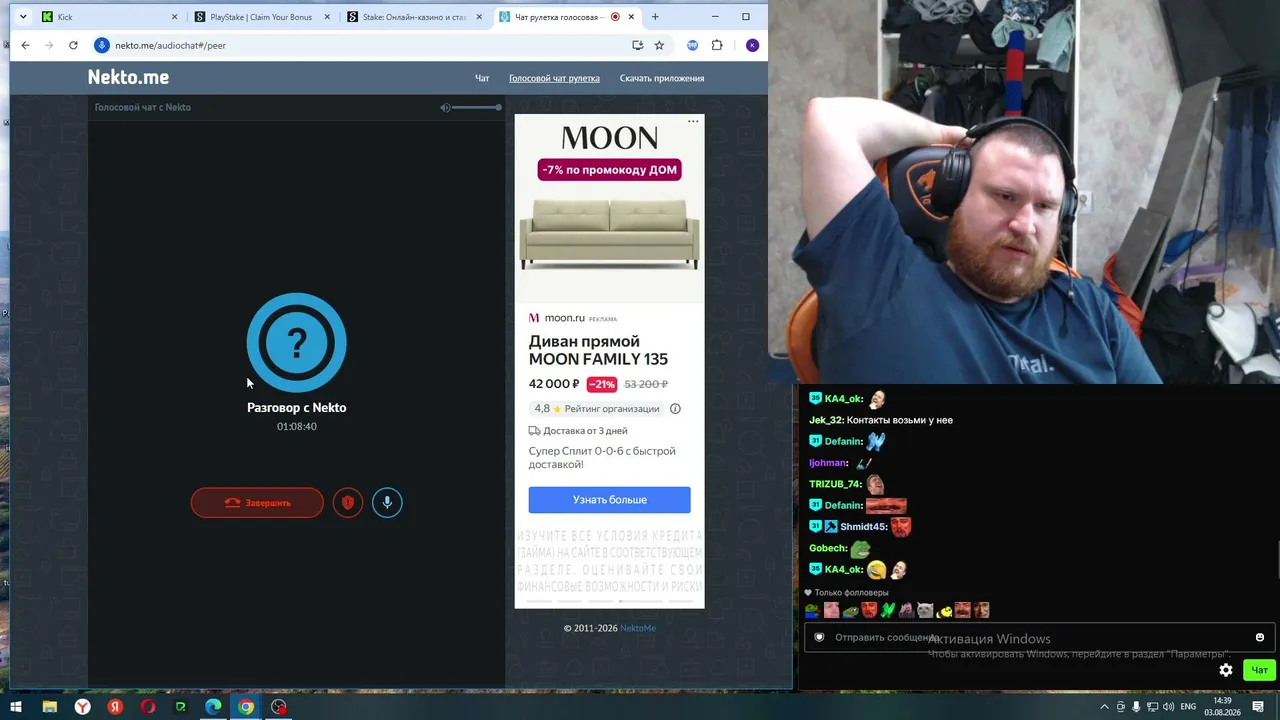This screenshot has height=720, width=1280.
Task: Open File Explorer from the taskbar
Action: pyautogui.click(x=49, y=707)
